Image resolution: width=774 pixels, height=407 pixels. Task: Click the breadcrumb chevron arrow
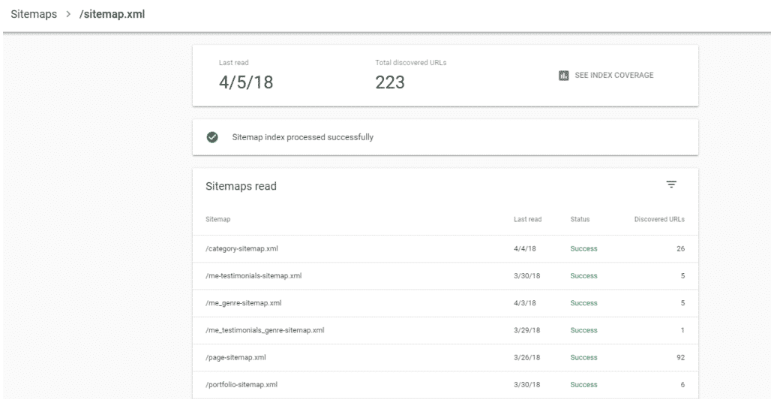tap(69, 14)
